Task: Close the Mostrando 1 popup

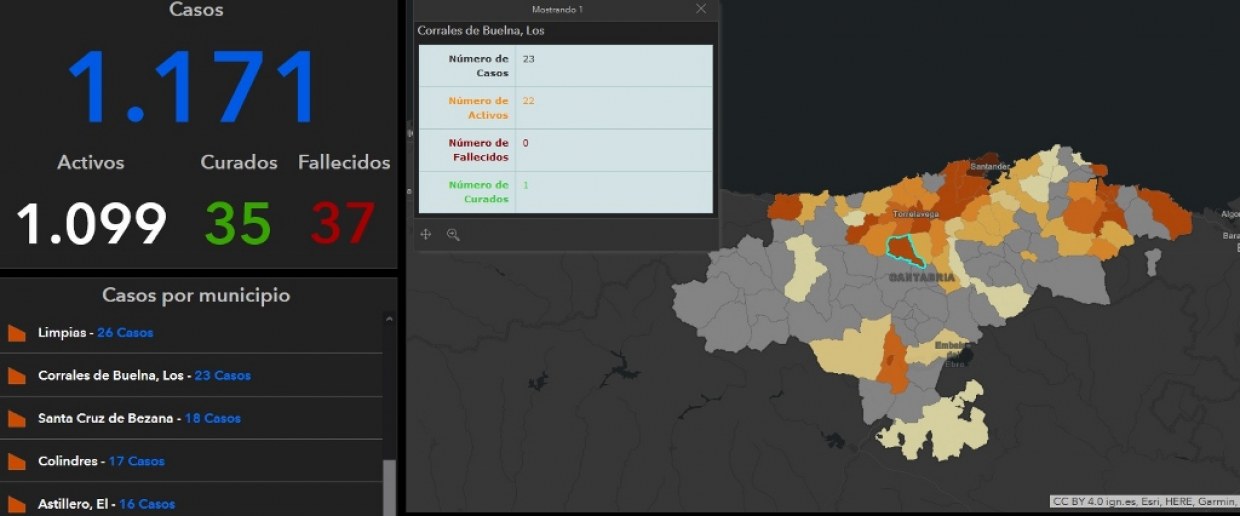Action: coord(701,9)
